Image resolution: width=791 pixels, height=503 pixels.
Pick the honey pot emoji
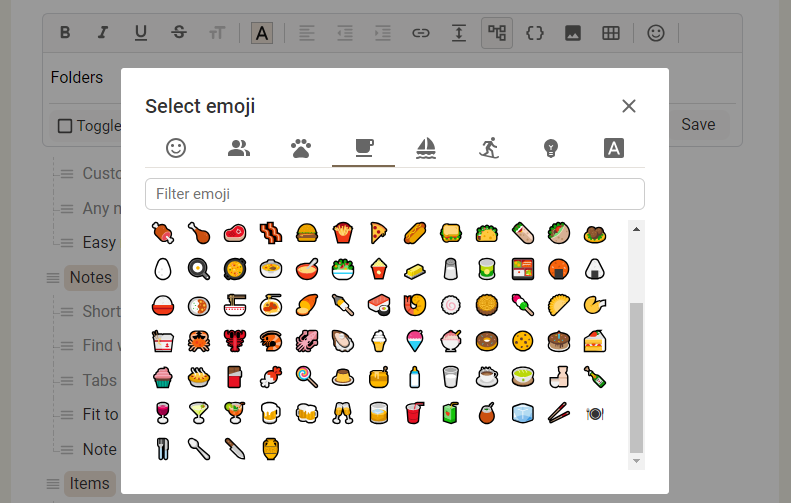pyautogui.click(x=379, y=377)
